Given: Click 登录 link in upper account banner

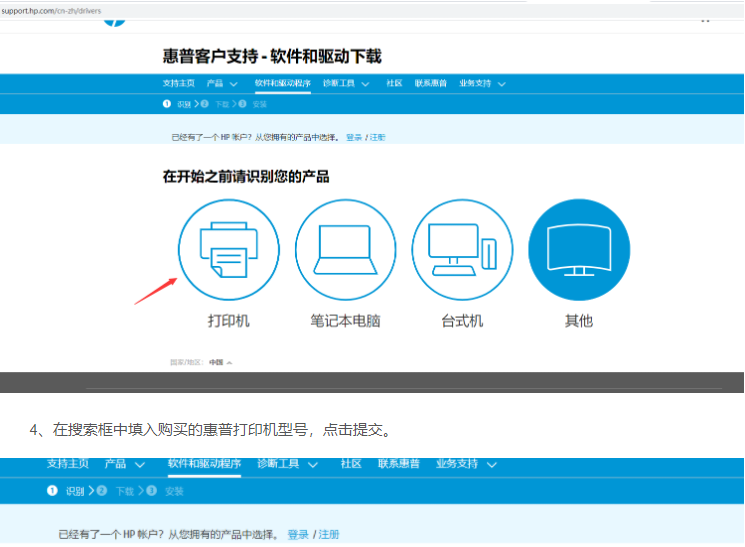Looking at the screenshot, I should pos(354,137).
